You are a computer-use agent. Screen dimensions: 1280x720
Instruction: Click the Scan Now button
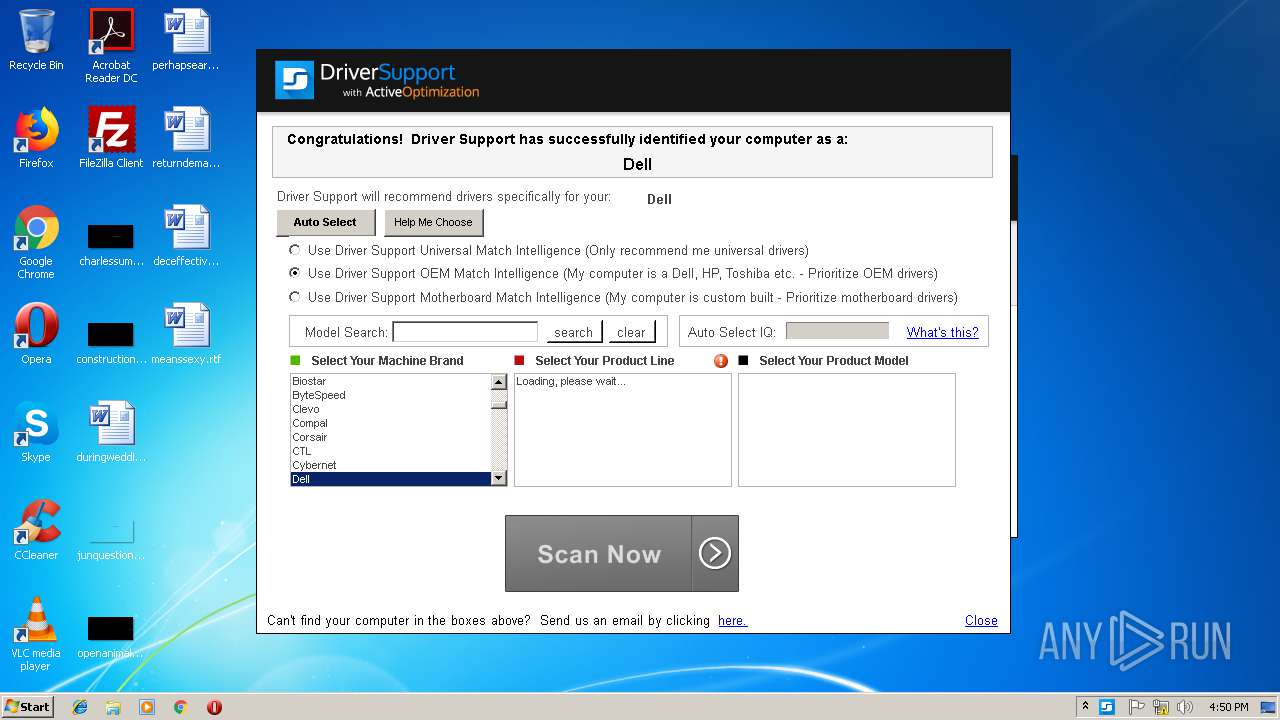621,554
